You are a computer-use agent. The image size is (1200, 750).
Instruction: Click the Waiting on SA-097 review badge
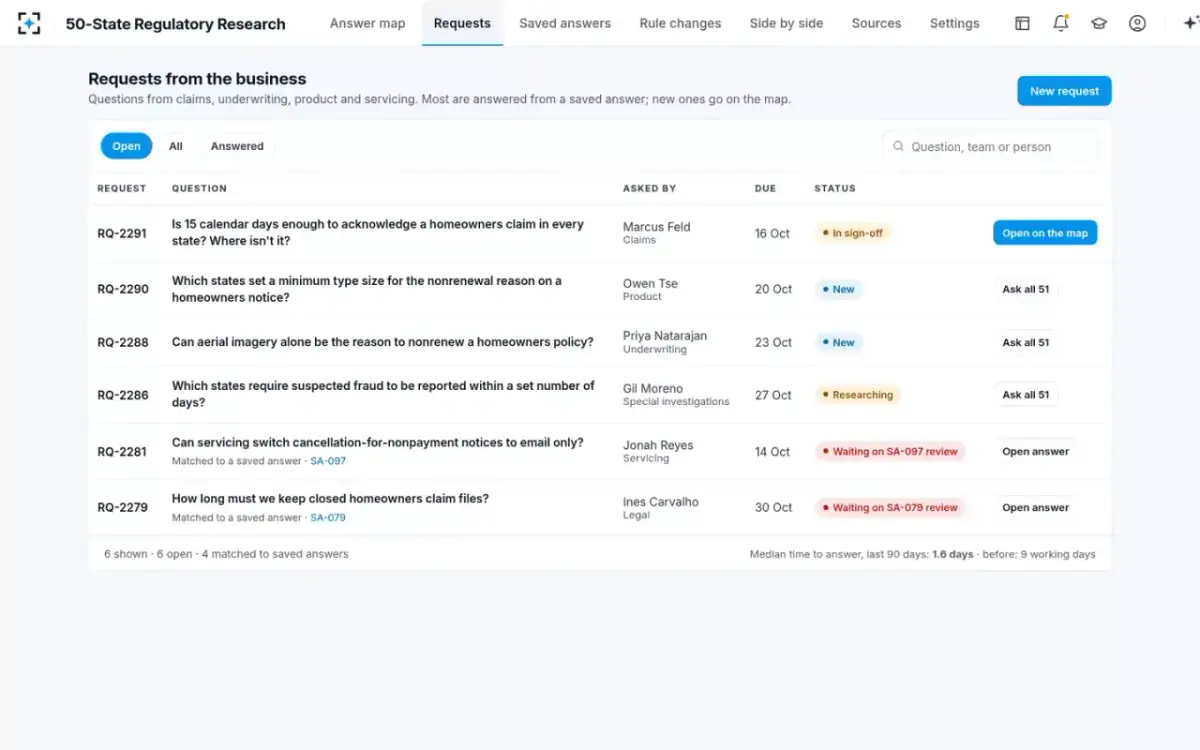(x=890, y=451)
